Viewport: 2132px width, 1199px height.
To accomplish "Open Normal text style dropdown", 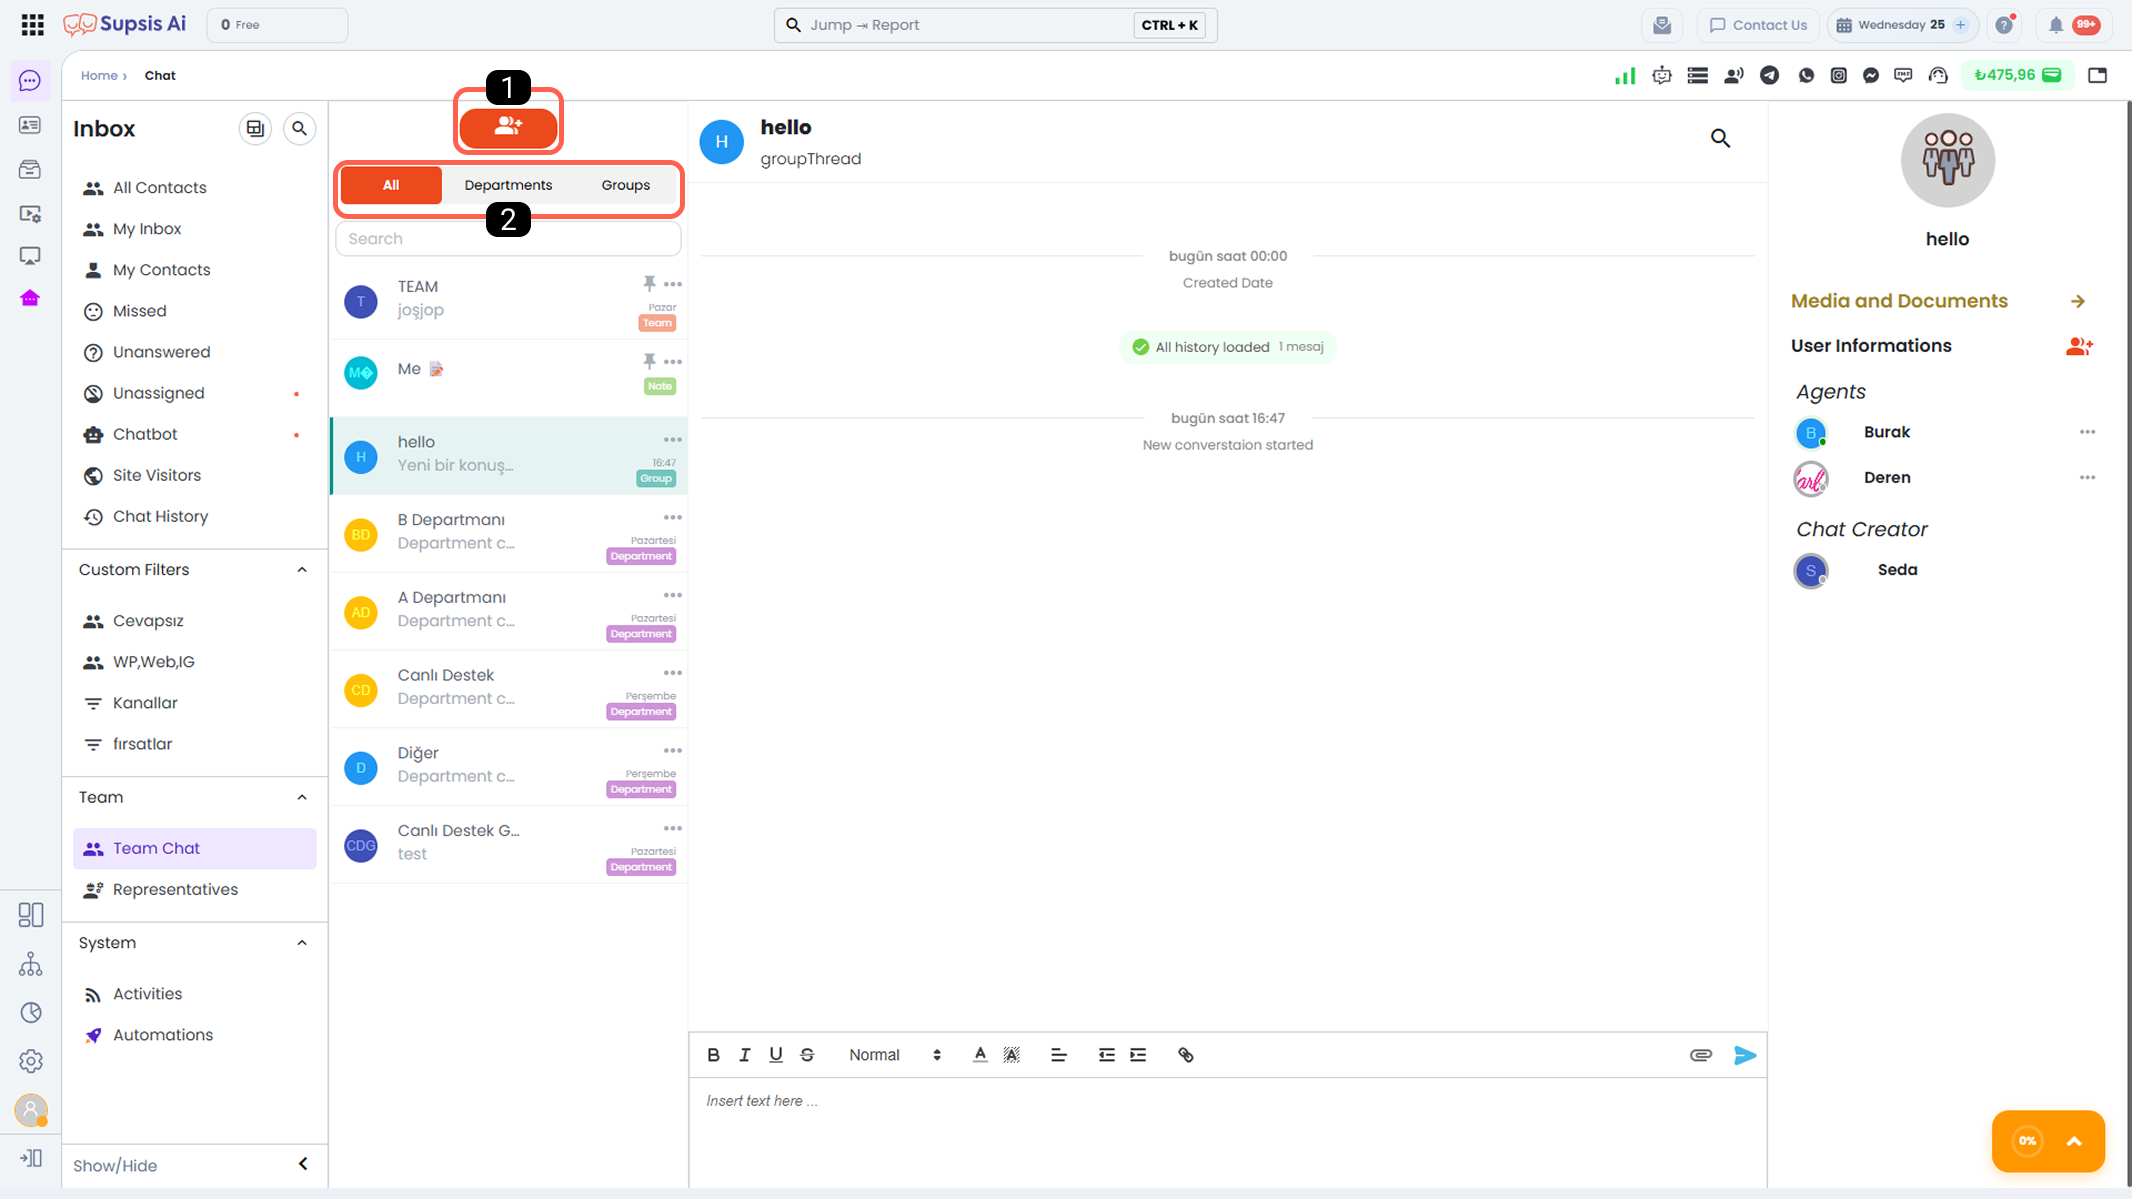I will point(895,1055).
